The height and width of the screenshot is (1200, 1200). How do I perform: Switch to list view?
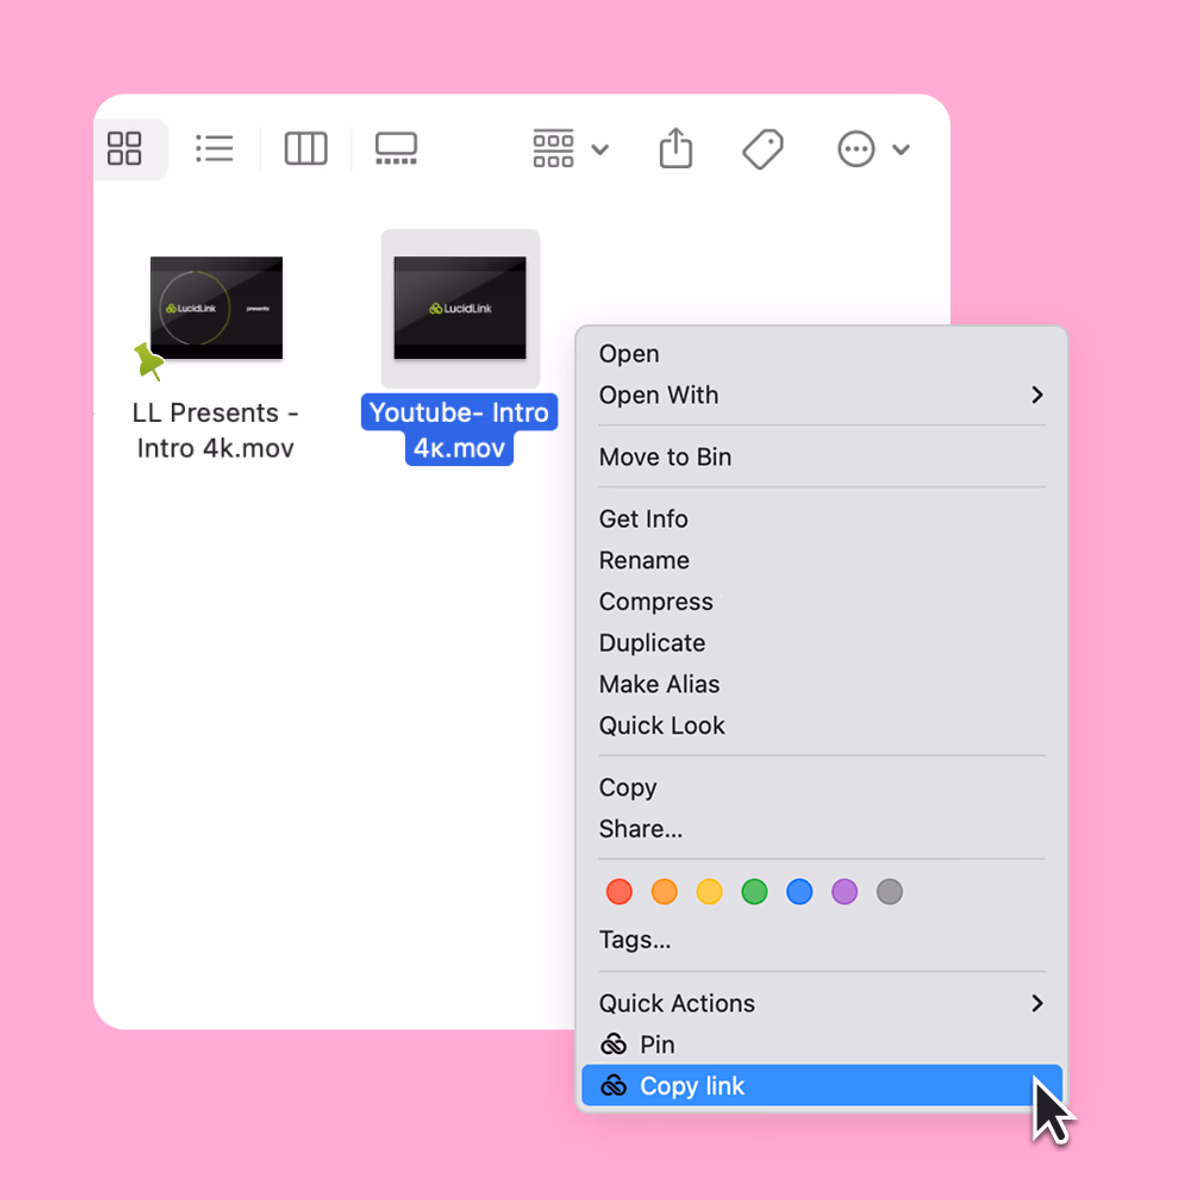214,149
